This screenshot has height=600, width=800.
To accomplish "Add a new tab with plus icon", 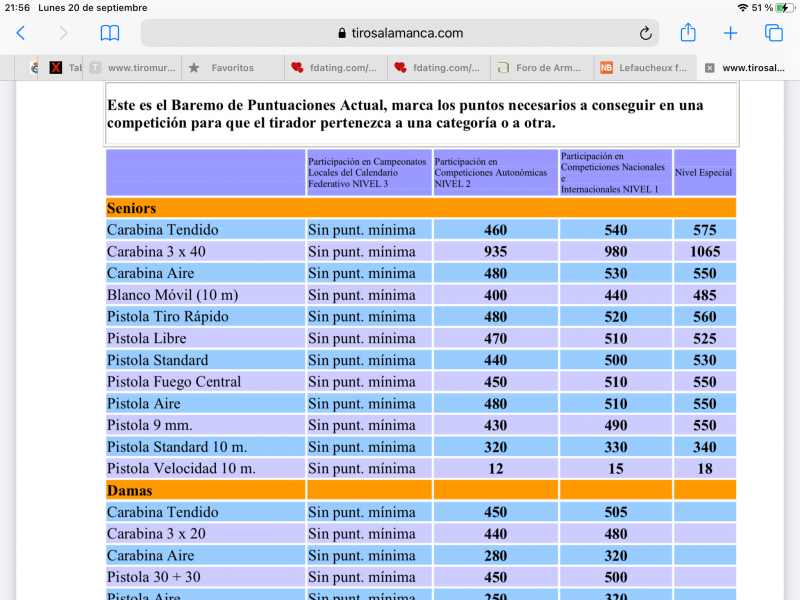I will (730, 33).
